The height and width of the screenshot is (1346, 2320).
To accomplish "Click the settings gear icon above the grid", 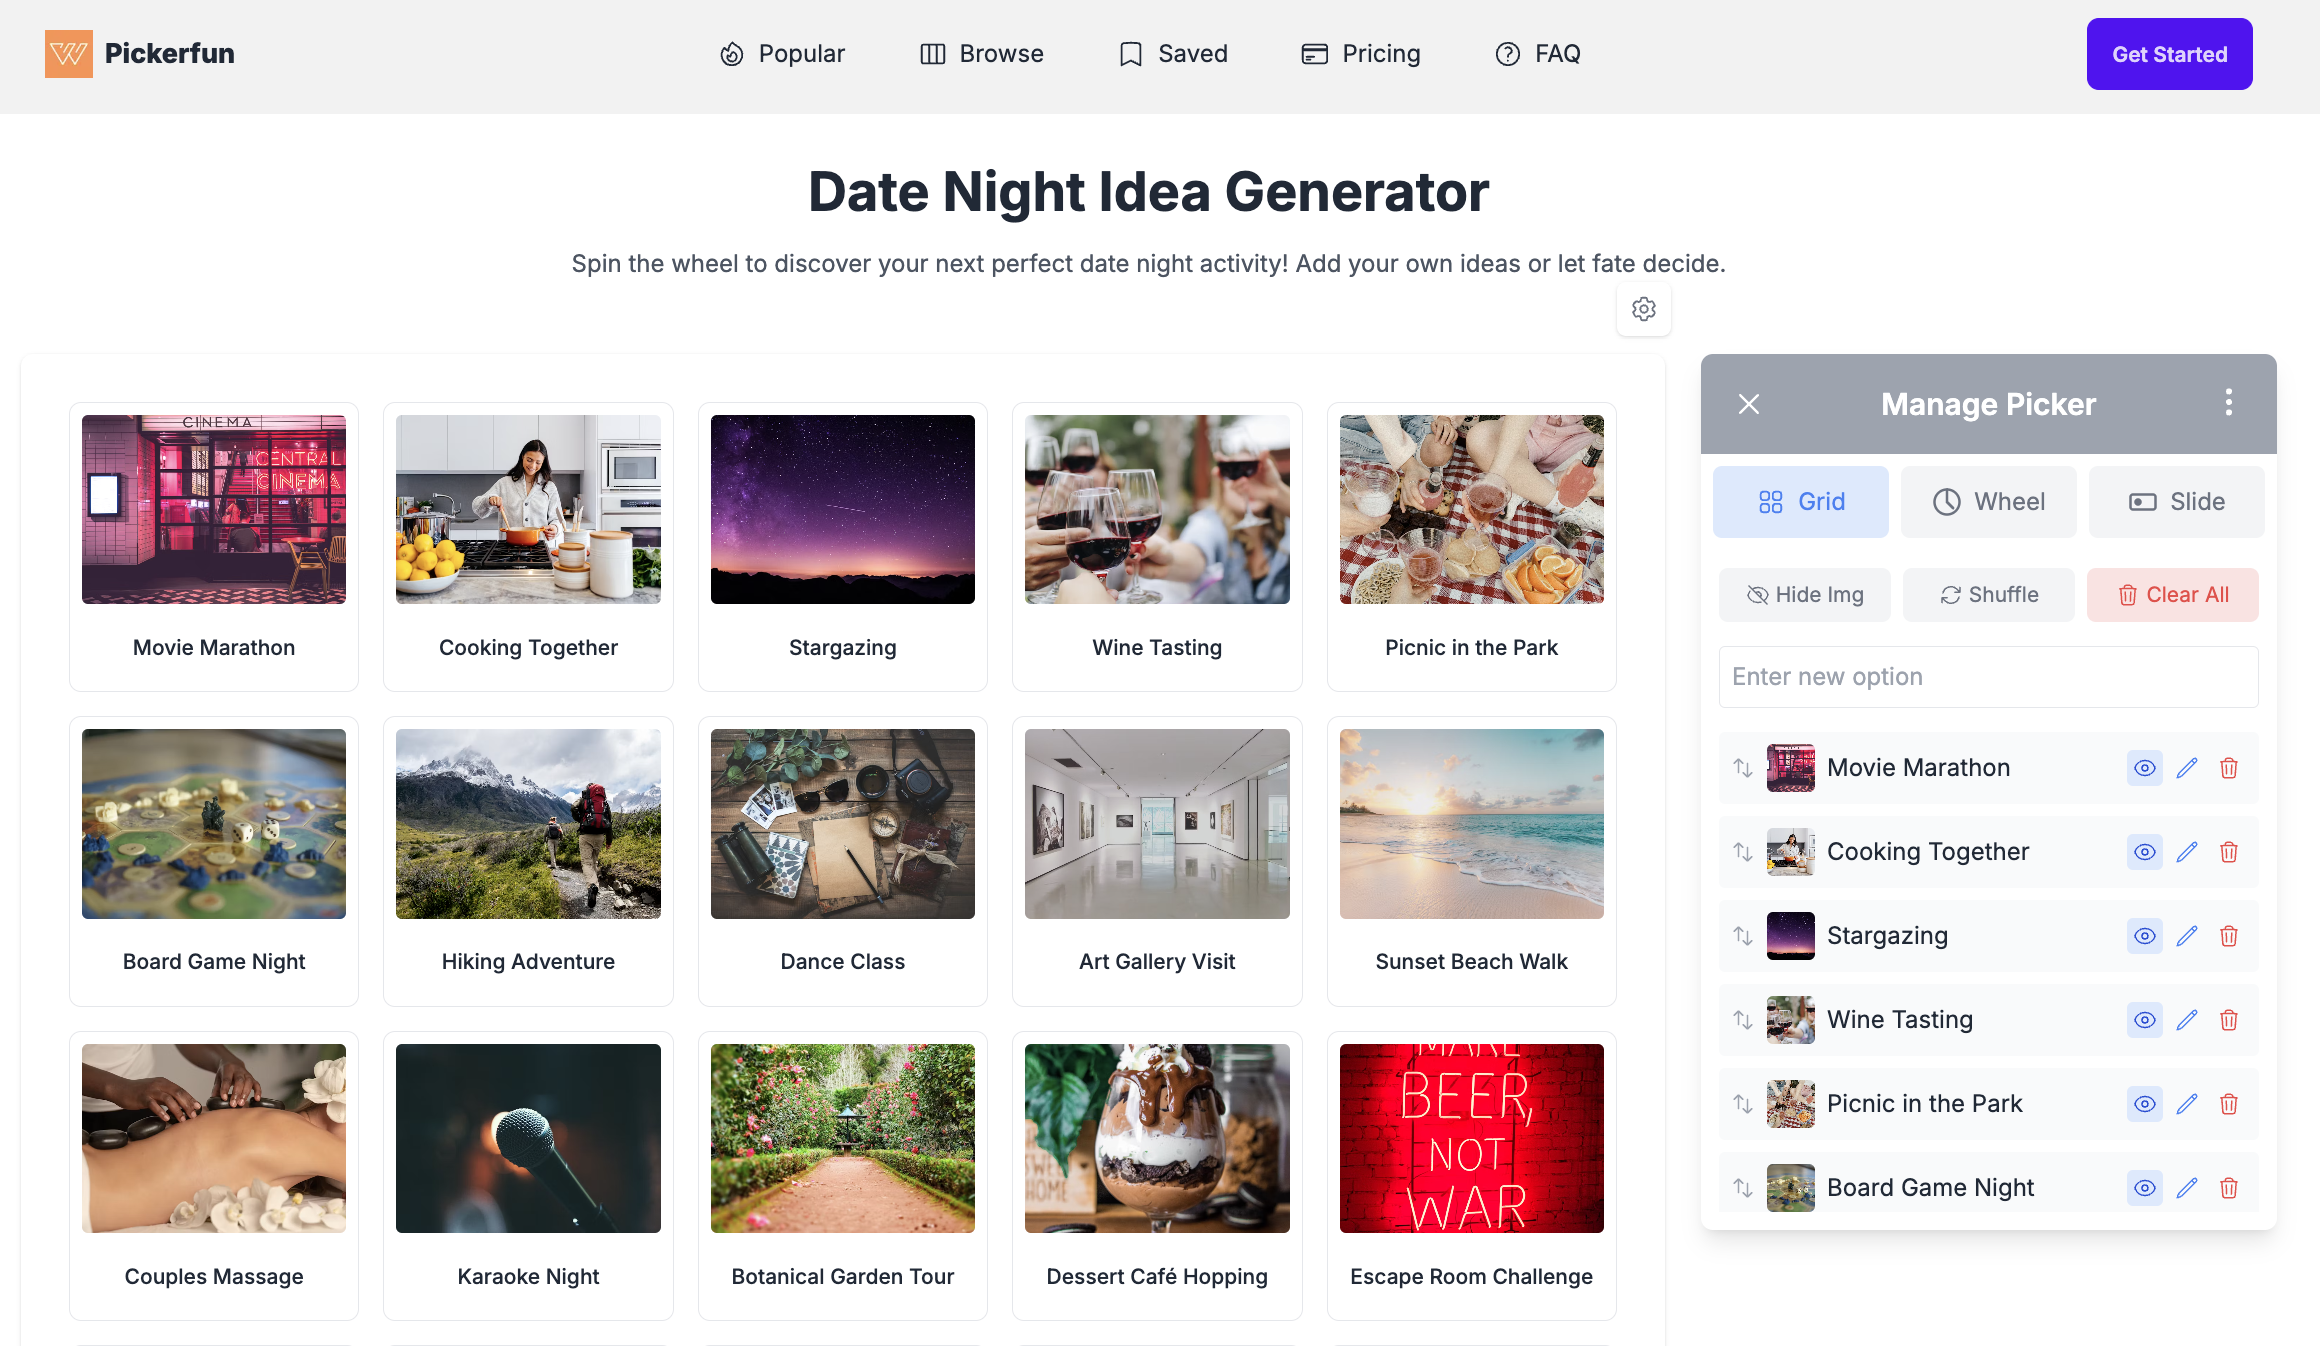I will pyautogui.click(x=1643, y=309).
